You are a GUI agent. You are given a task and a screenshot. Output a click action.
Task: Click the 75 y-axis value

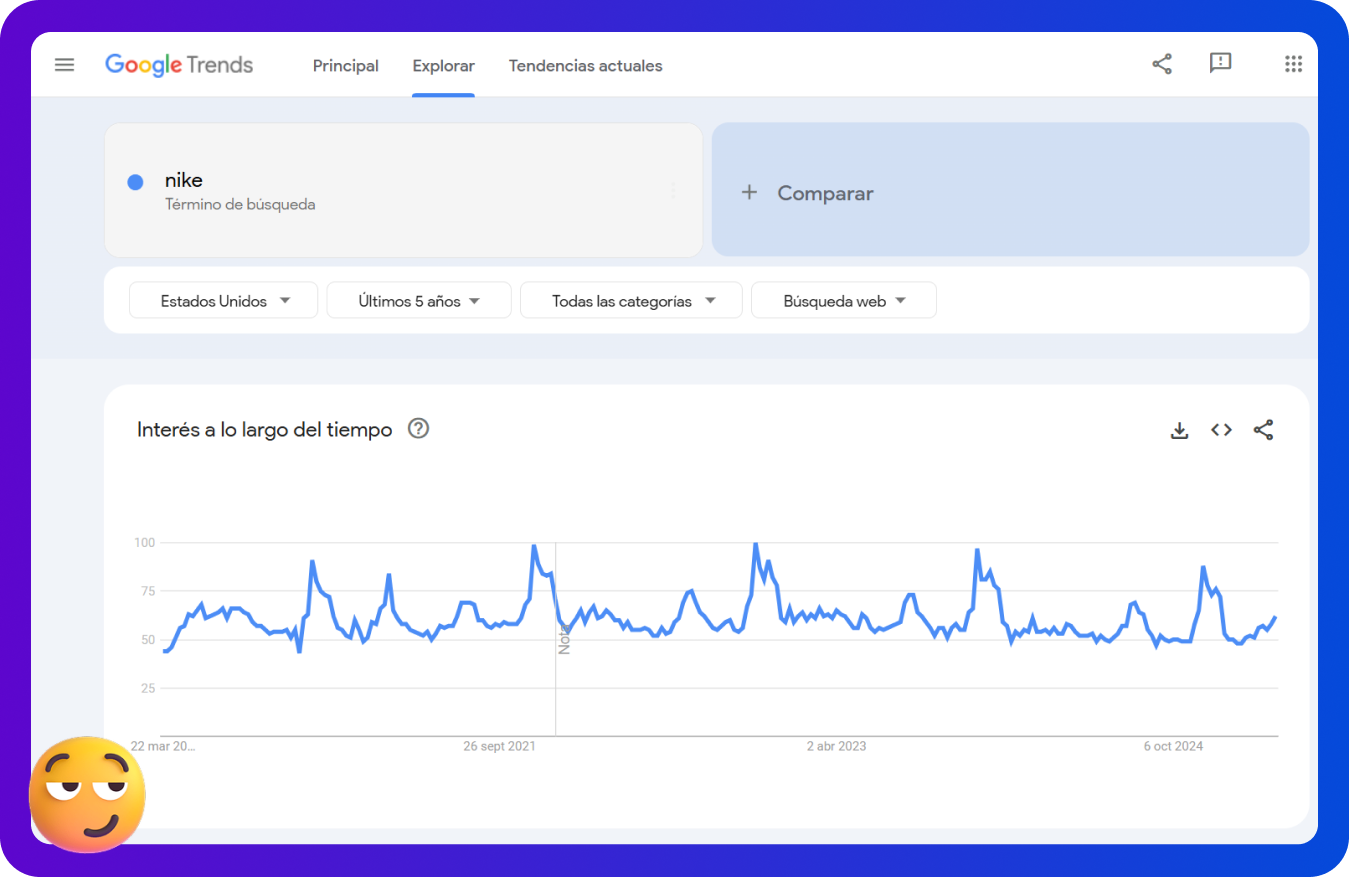149,591
